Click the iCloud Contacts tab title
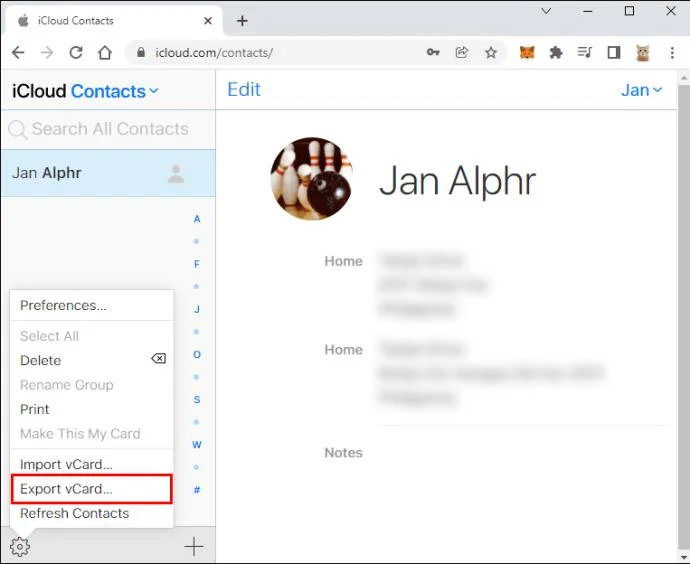690x564 pixels. pos(76,21)
